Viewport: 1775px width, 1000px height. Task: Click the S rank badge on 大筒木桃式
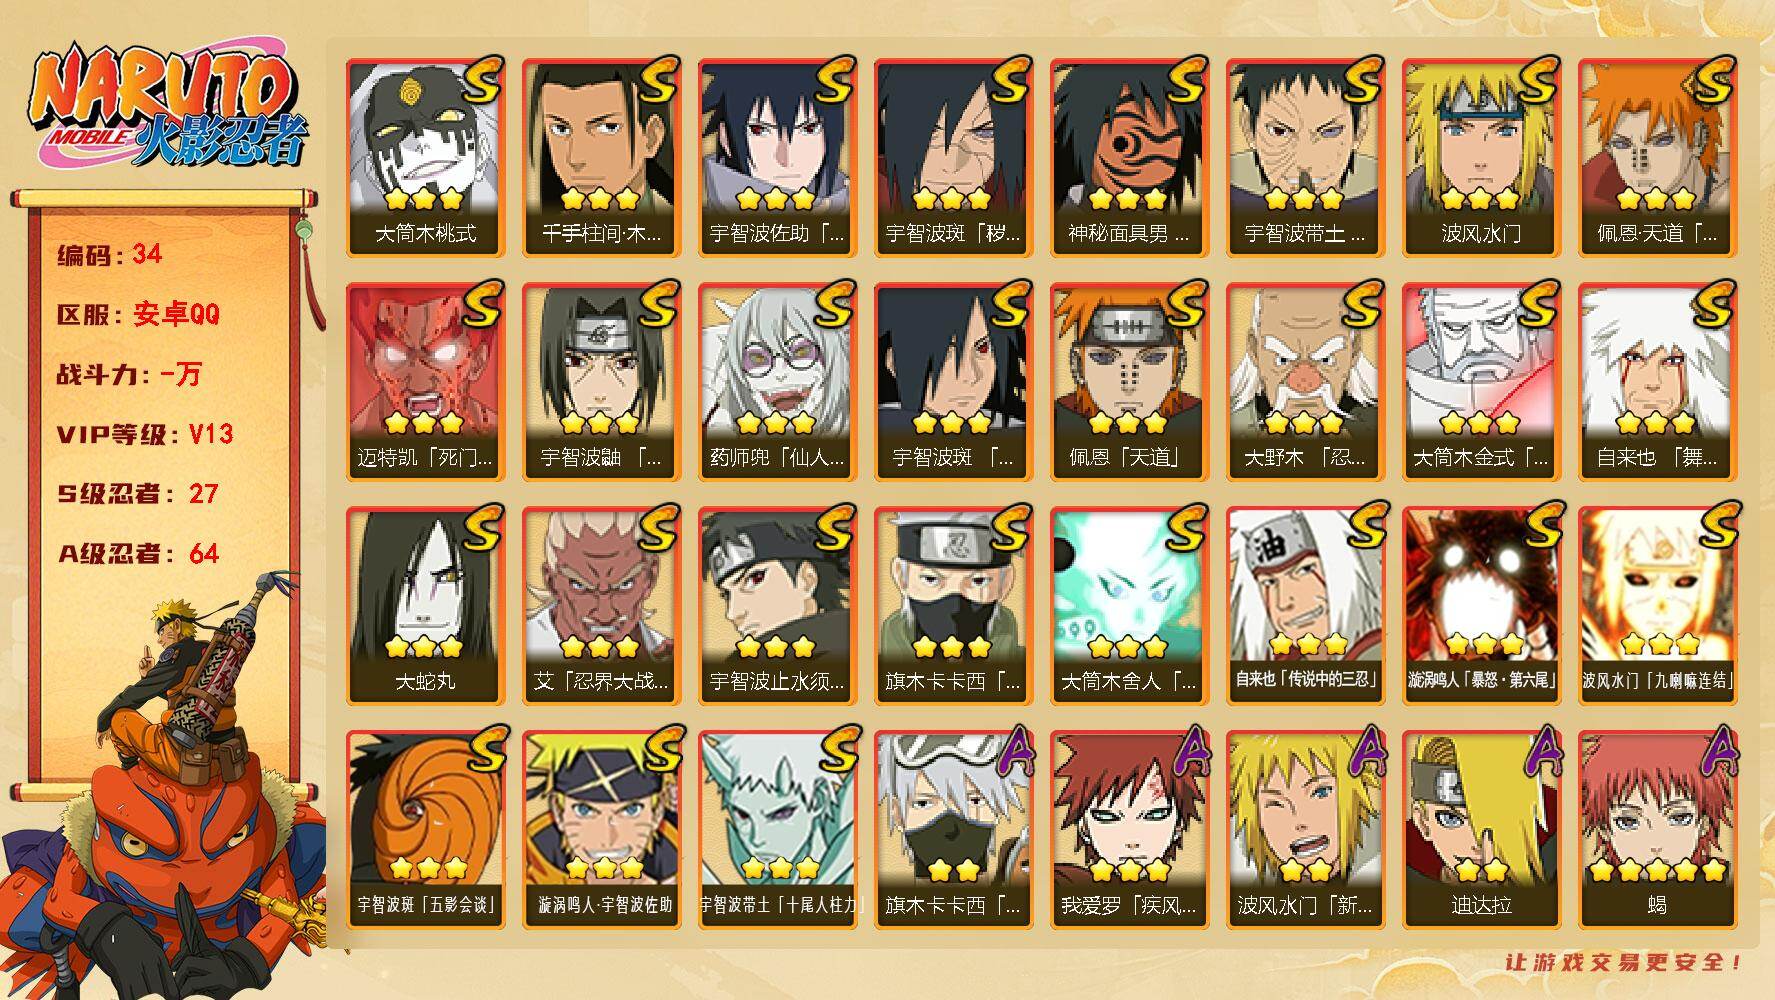pos(482,82)
